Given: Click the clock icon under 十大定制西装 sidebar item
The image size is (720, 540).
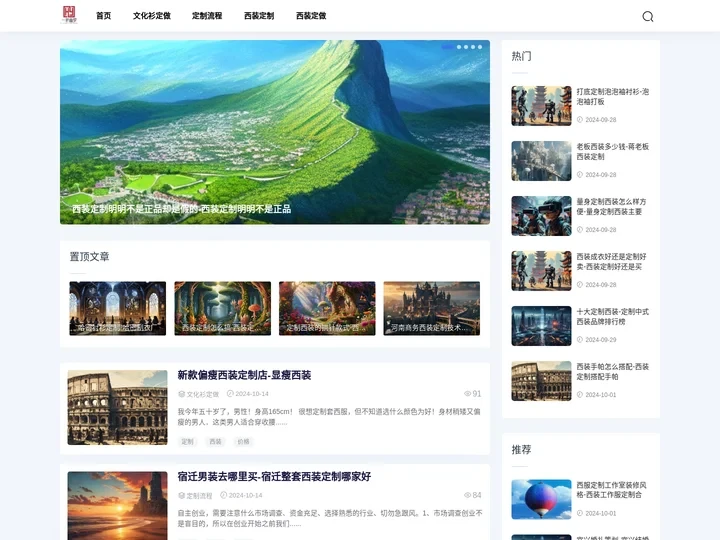Looking at the screenshot, I should point(580,340).
